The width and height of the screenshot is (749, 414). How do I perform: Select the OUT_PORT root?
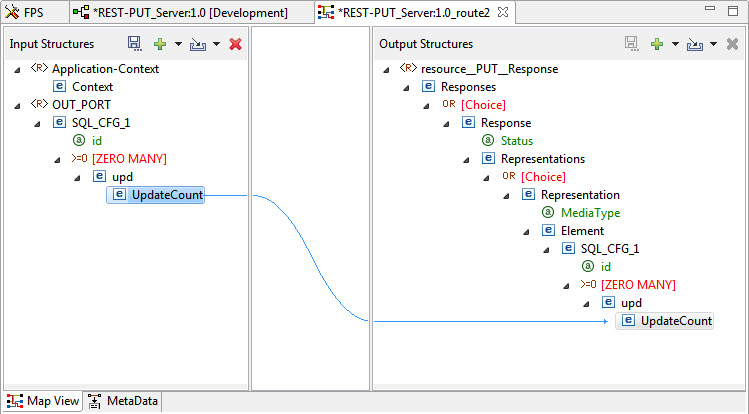tap(81, 105)
